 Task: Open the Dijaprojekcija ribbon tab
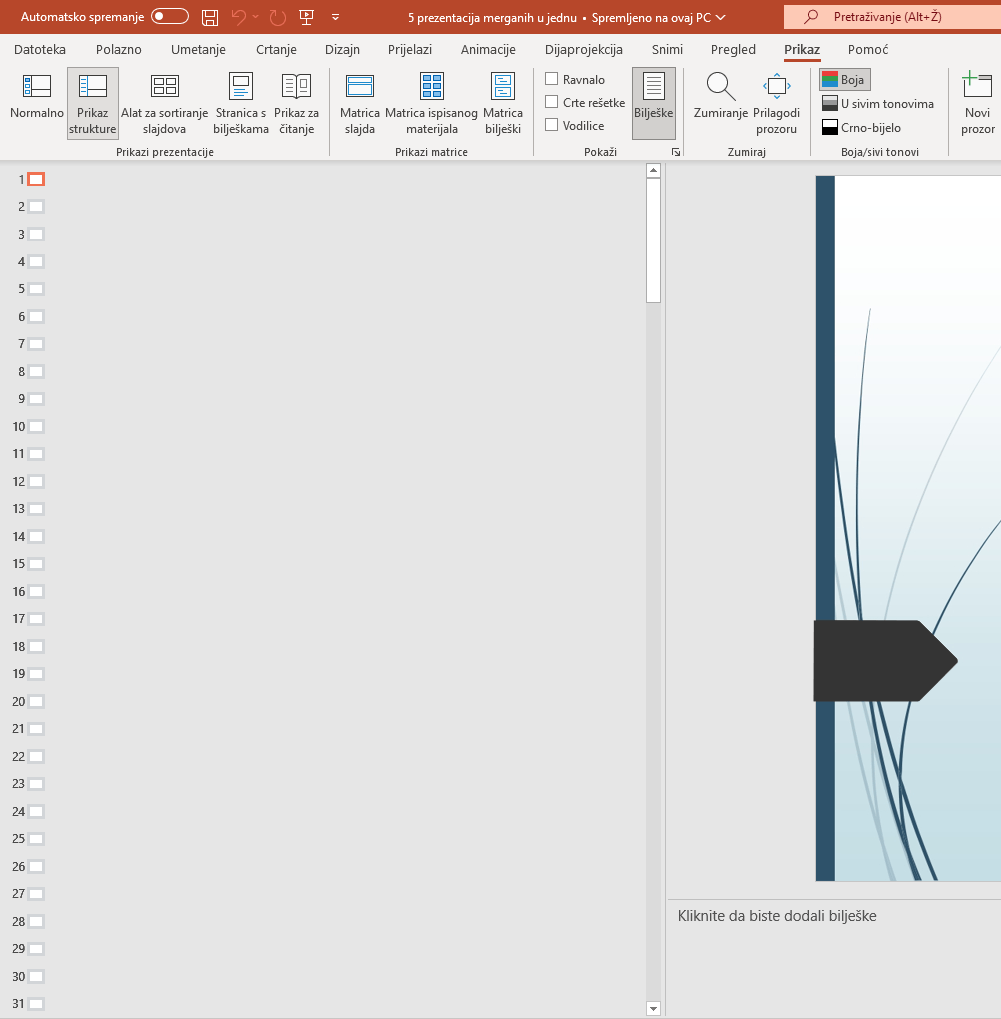(583, 49)
